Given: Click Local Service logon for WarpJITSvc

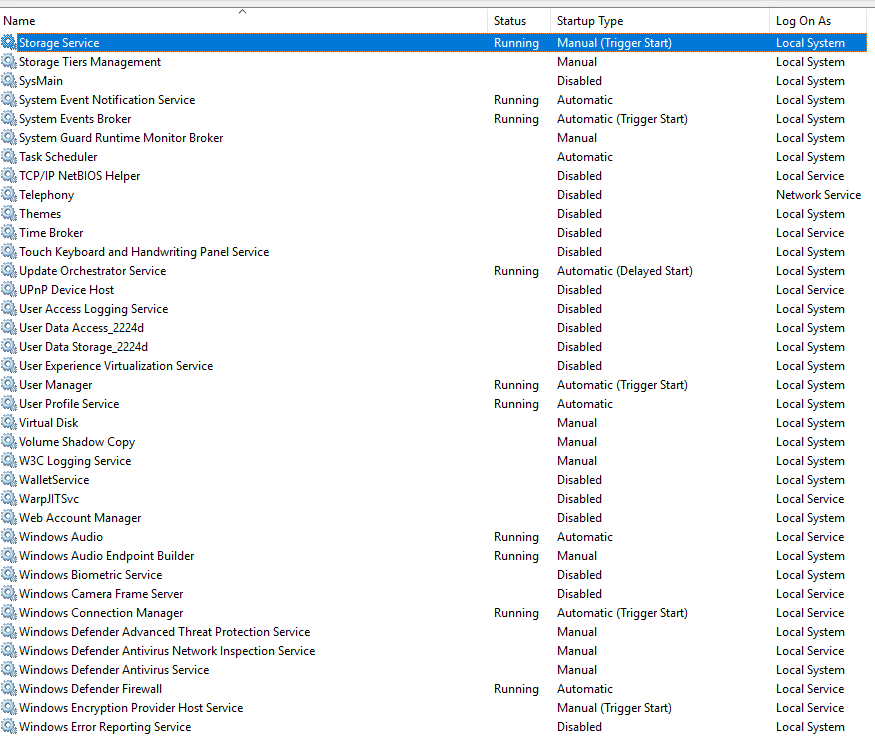Looking at the screenshot, I should coord(810,498).
